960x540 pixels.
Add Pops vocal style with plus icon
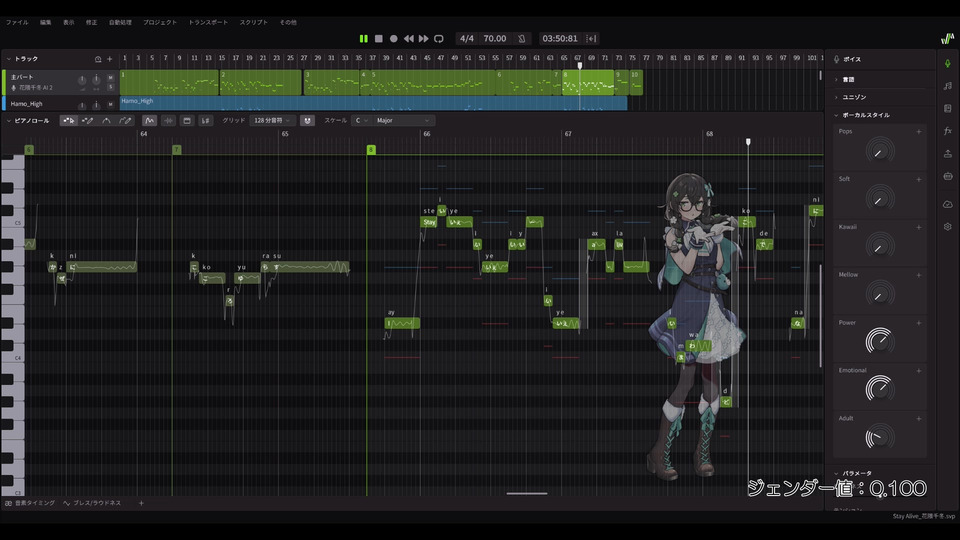[918, 132]
